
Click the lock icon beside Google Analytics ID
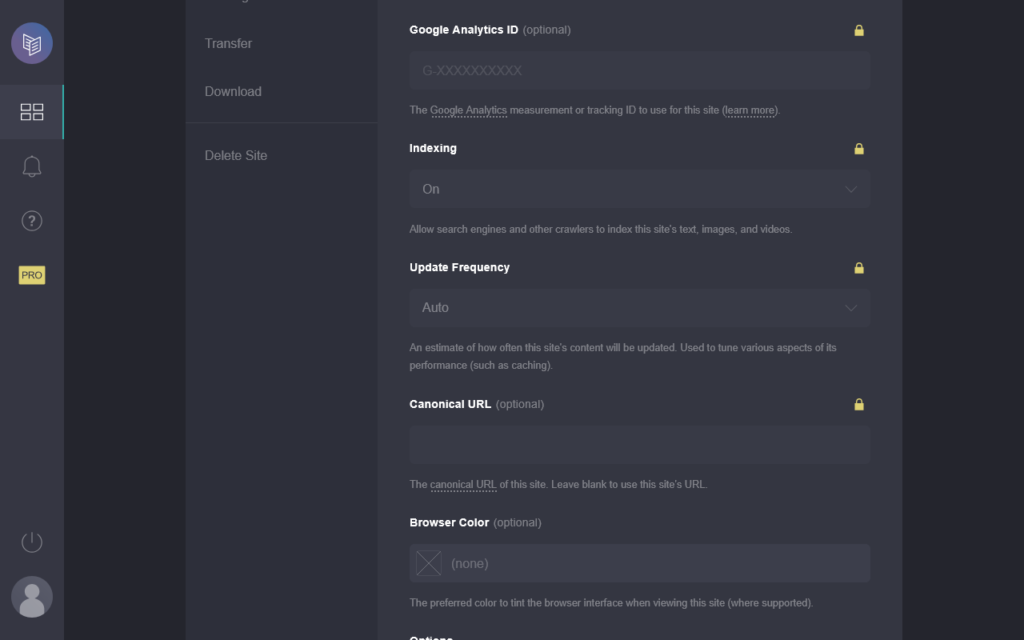(x=859, y=30)
